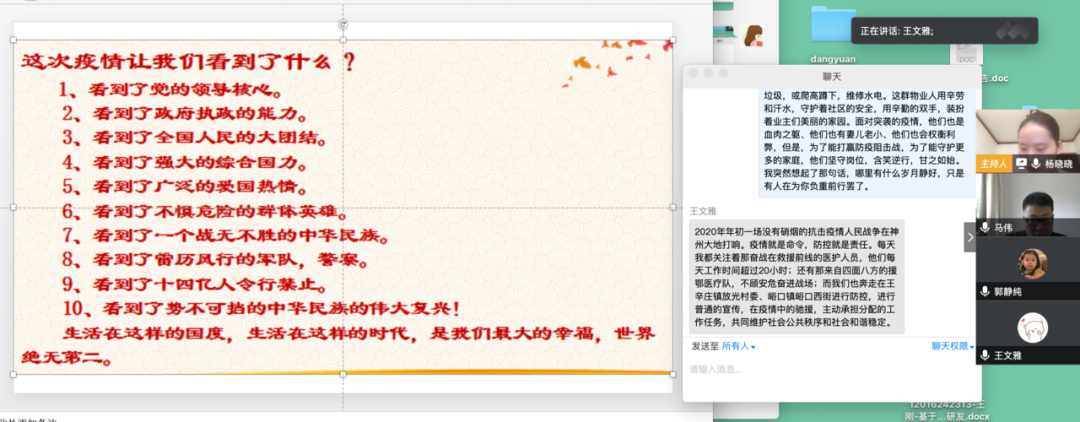Open the dangyuan folder on desktop

[x=834, y=28]
